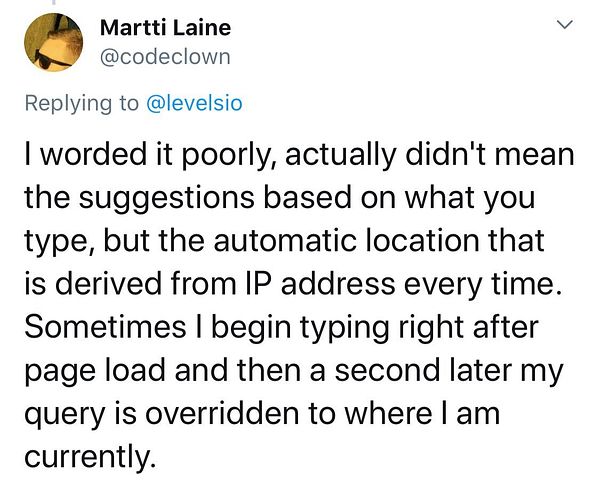Open the tweet options chevron menu
The height and width of the screenshot is (484, 600).
point(564,28)
